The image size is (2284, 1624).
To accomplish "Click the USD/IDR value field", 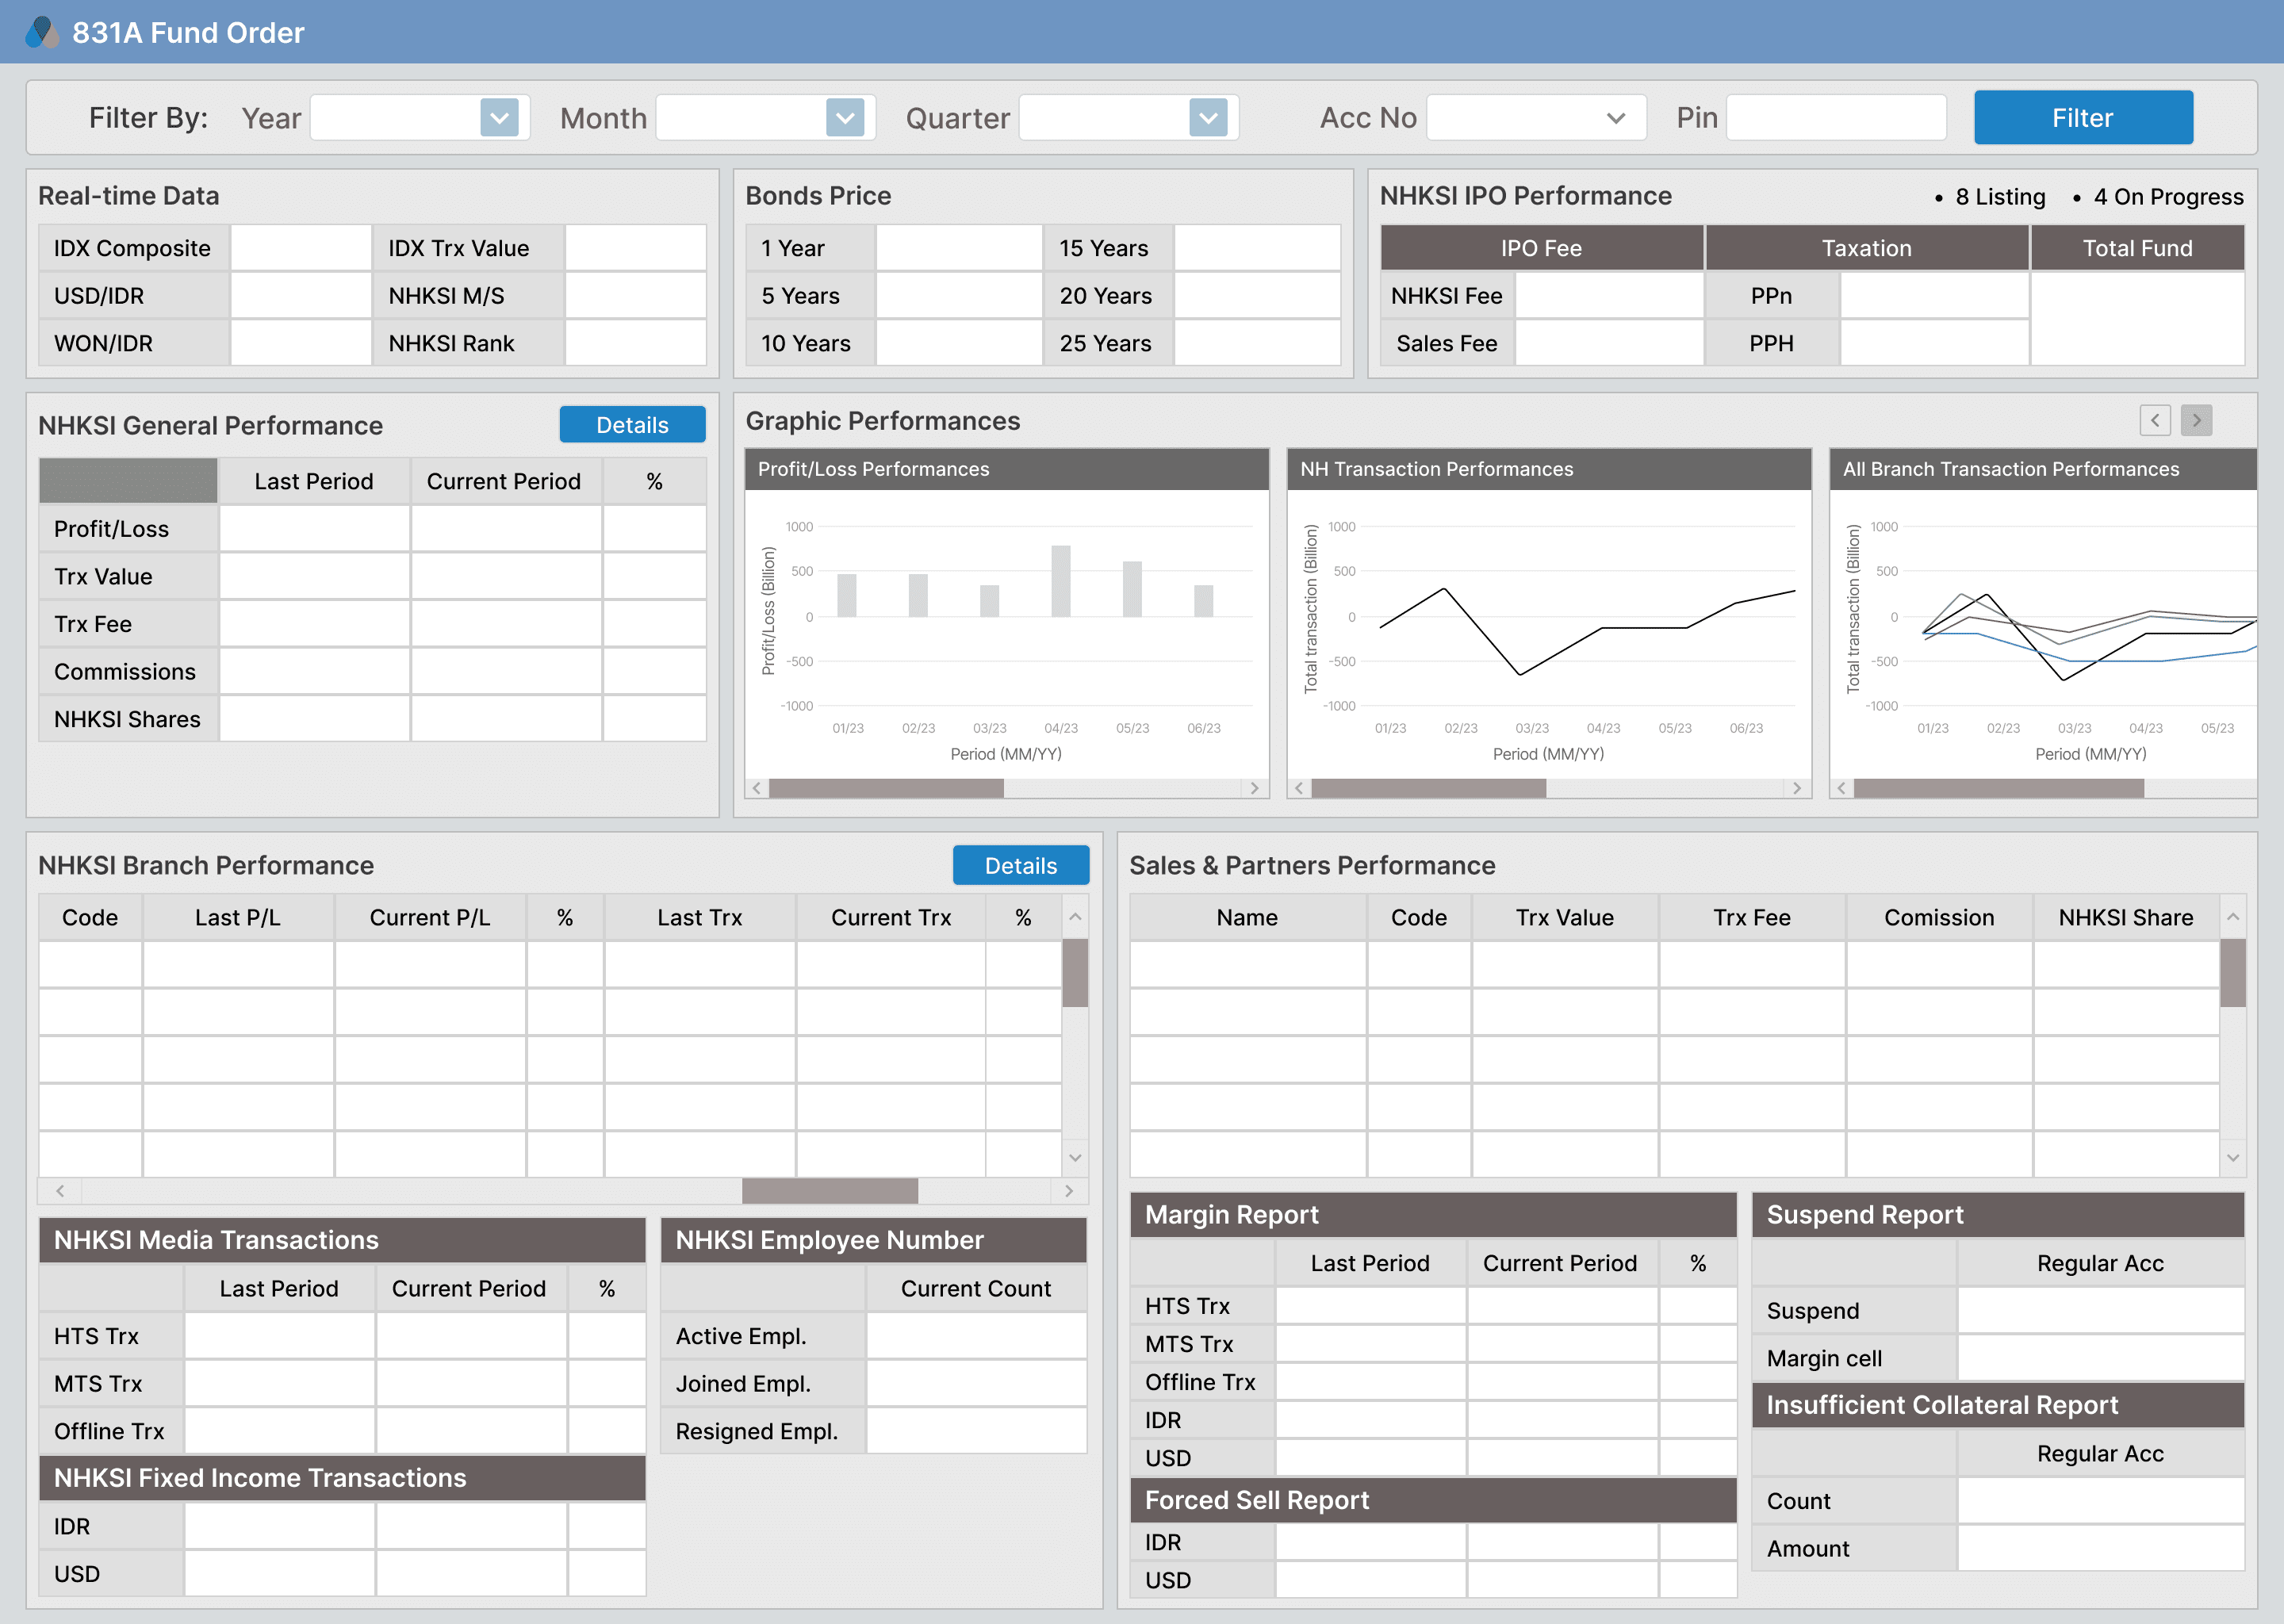I will pos(301,296).
